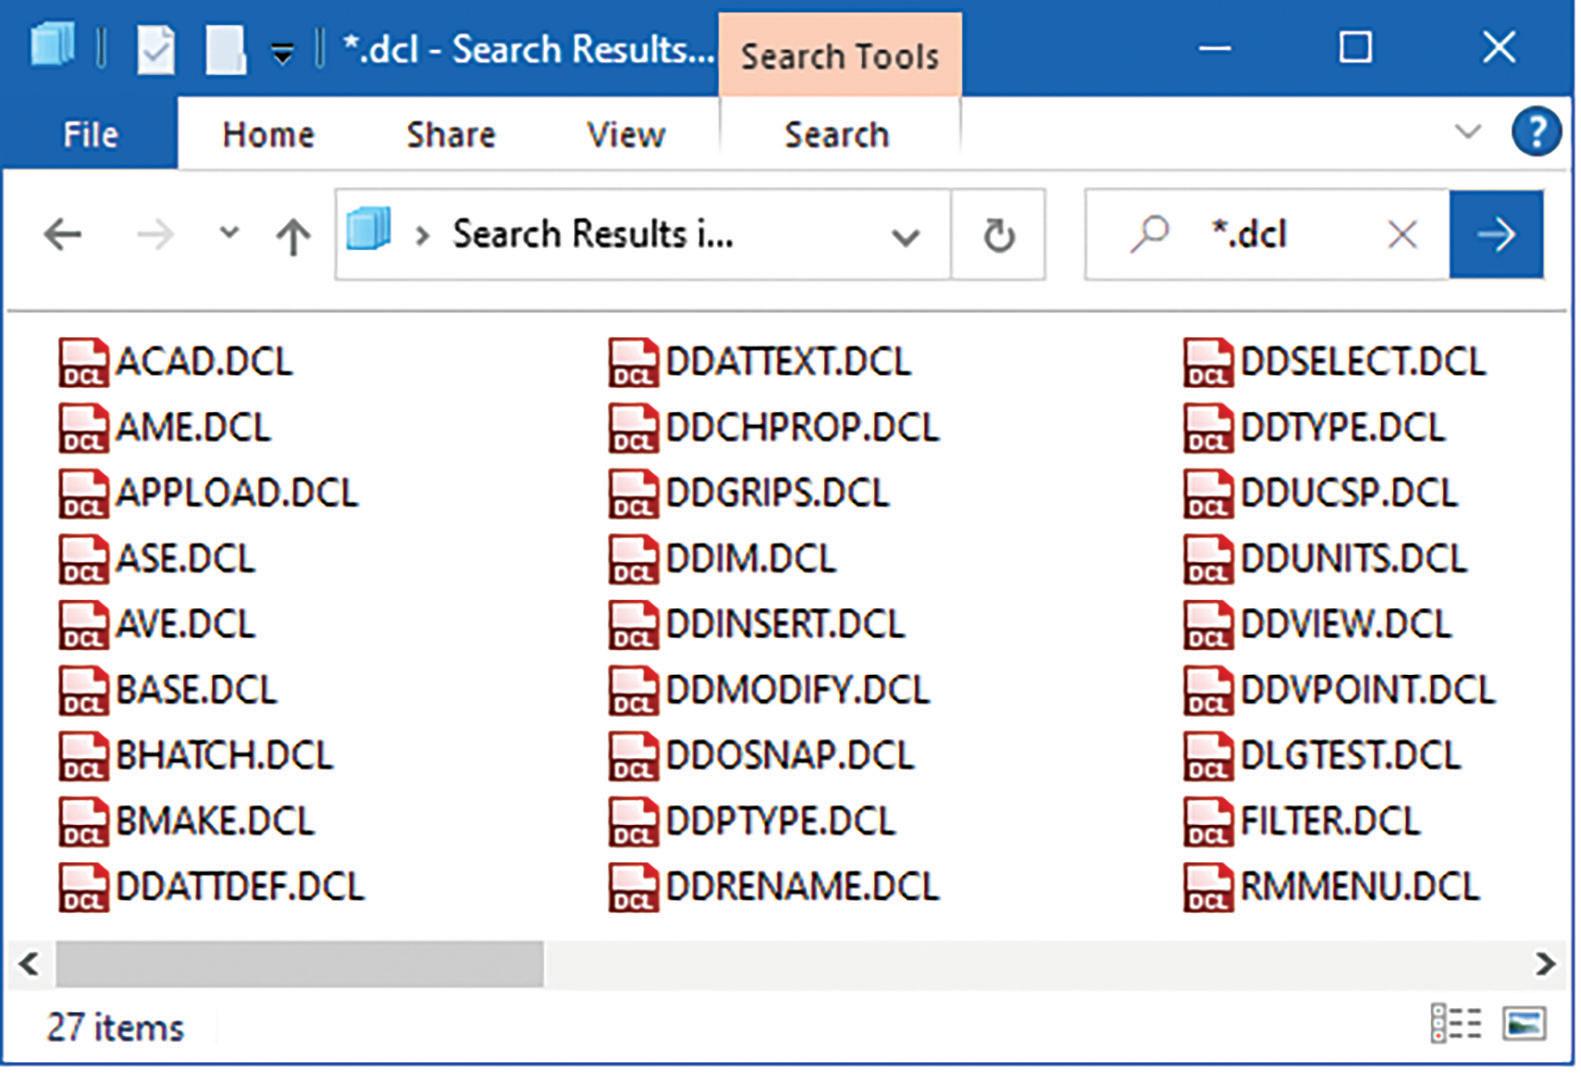This screenshot has width=1581, height=1075.
Task: Click the DDVIEW.DCL file icon
Action: pos(1208,624)
